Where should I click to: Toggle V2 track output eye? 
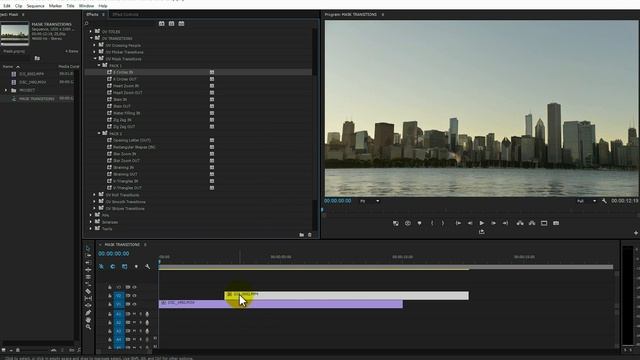134,296
